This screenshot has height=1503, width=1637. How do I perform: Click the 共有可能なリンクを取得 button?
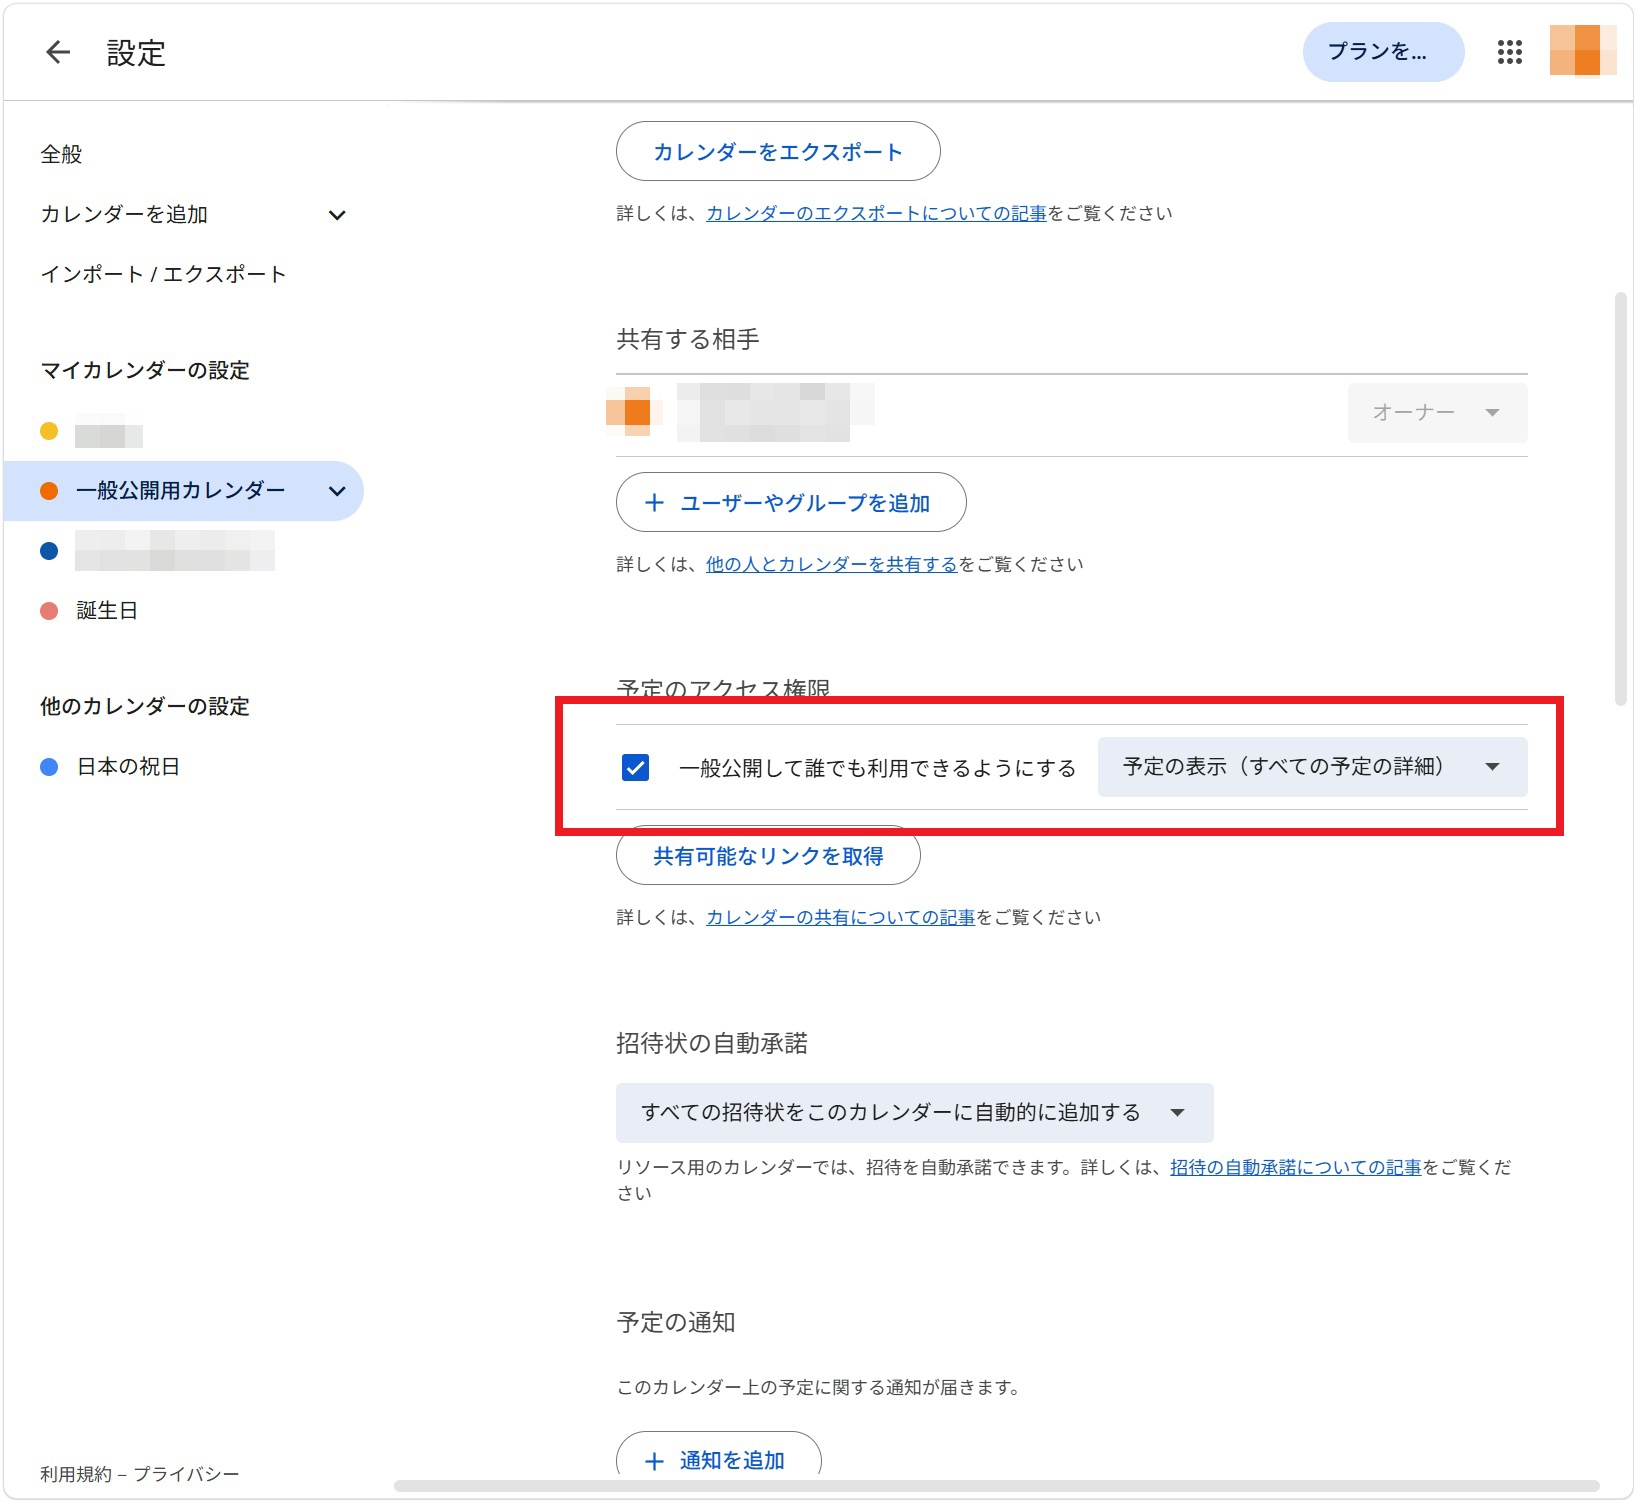pyautogui.click(x=767, y=856)
